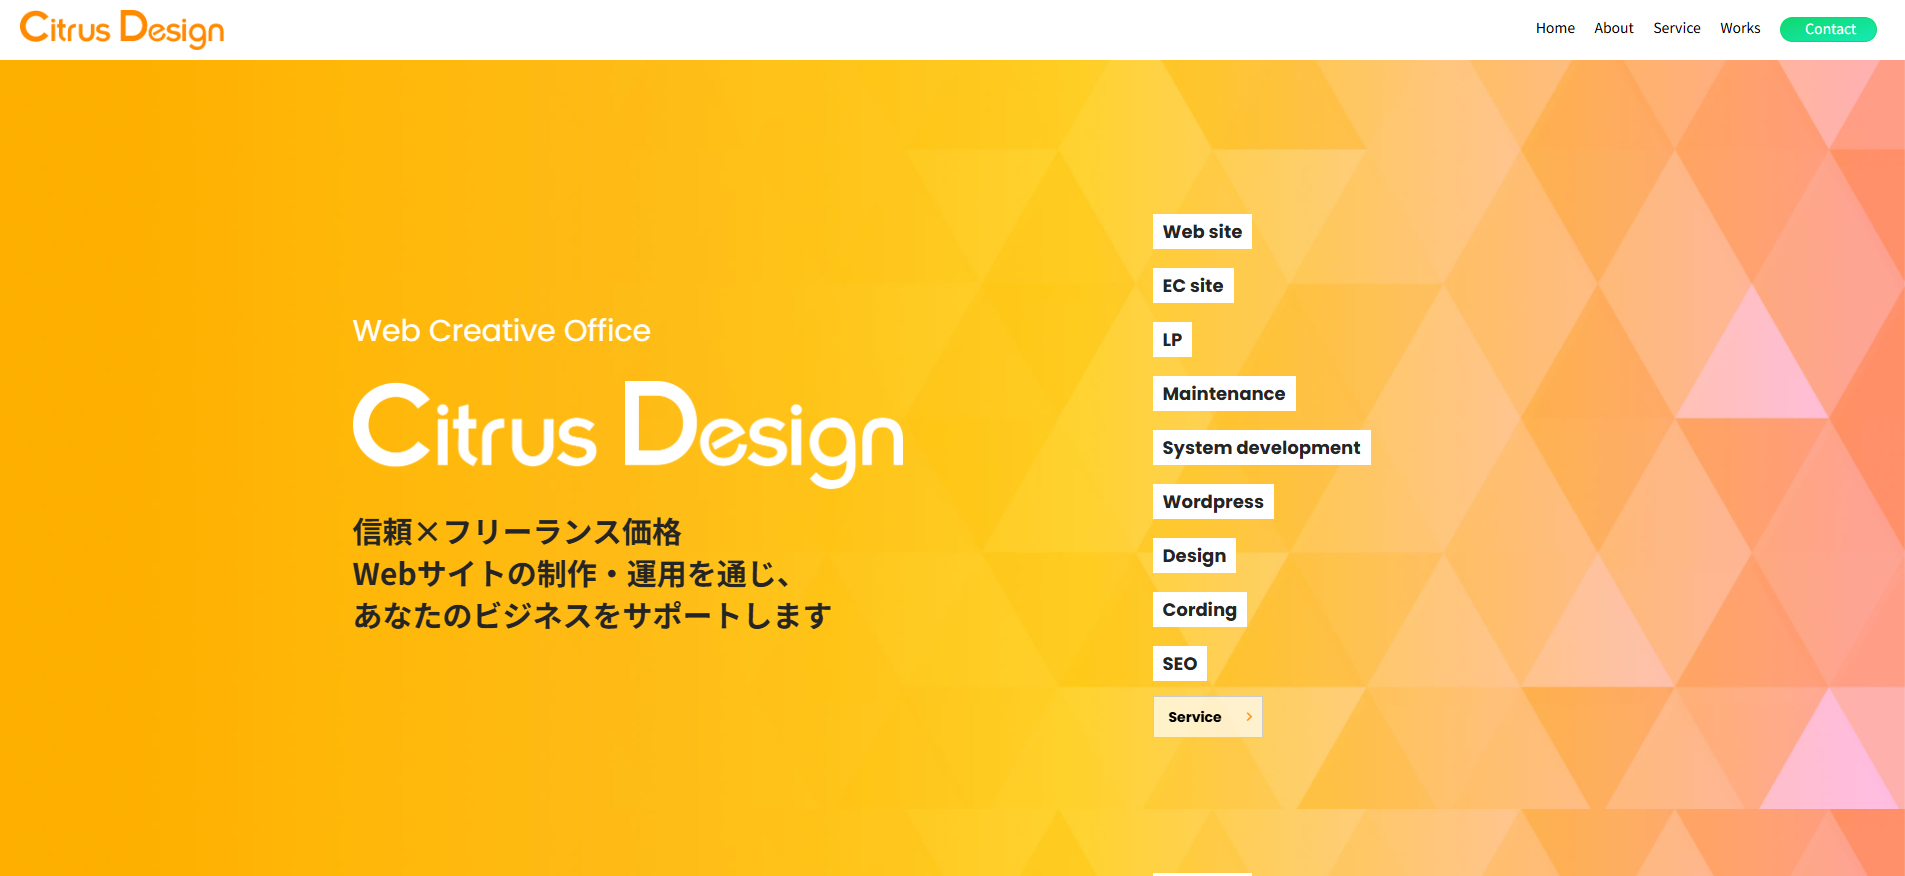Open the Service nav link

pos(1676,28)
